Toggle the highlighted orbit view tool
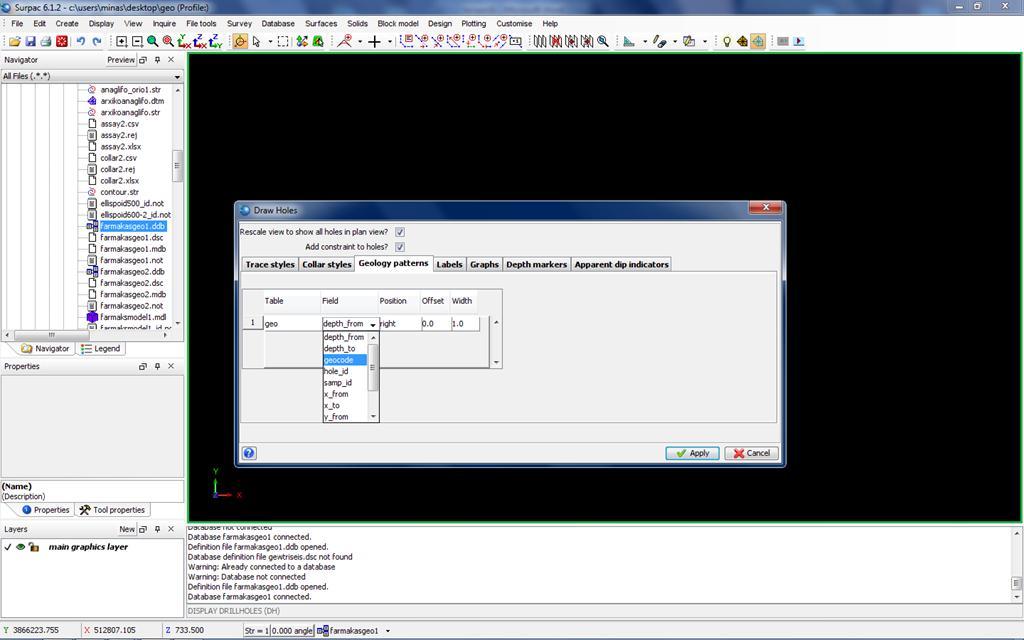 coord(240,41)
